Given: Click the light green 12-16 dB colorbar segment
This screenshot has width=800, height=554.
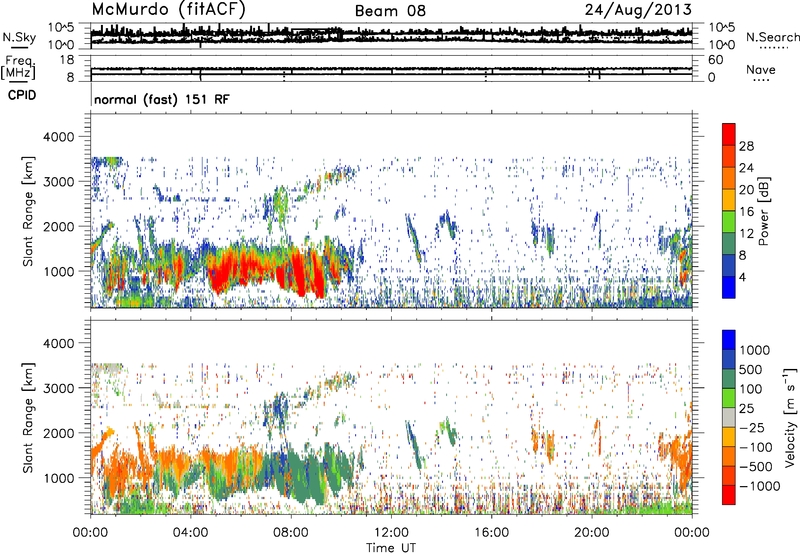Looking at the screenshot, I should pos(729,221).
